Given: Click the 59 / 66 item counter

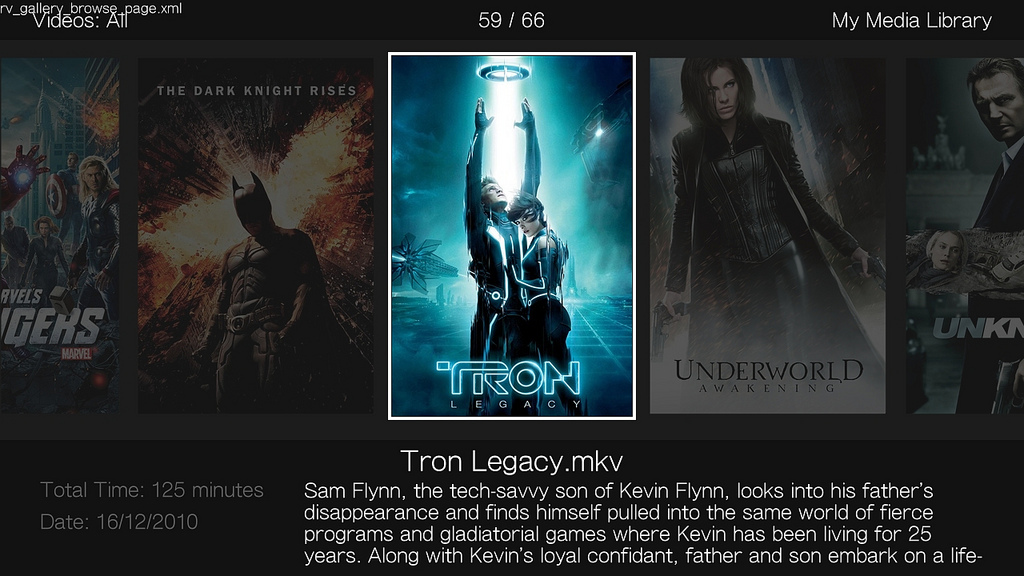Looking at the screenshot, I should tap(511, 20).
